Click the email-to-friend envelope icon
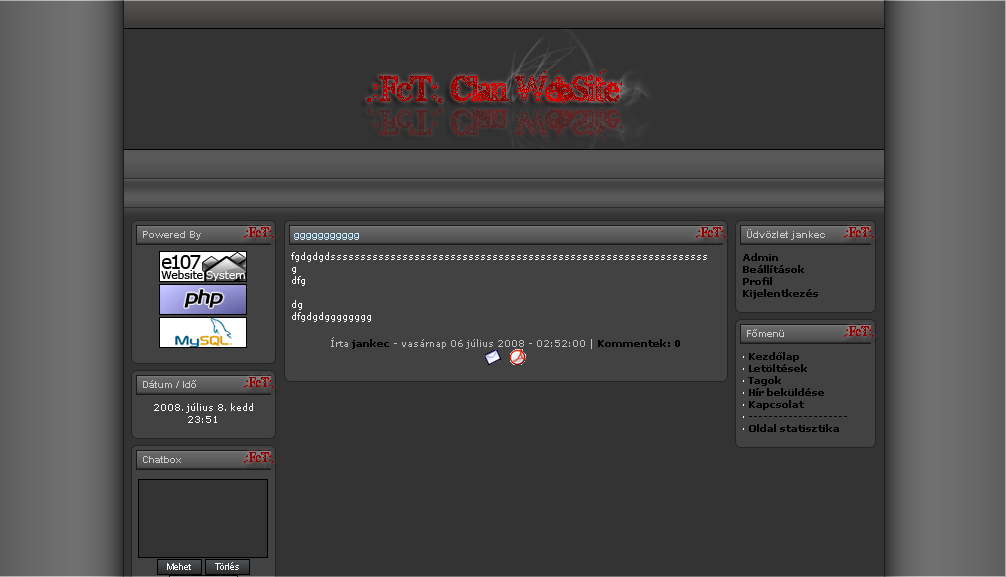The image size is (1006, 577). [x=492, y=357]
